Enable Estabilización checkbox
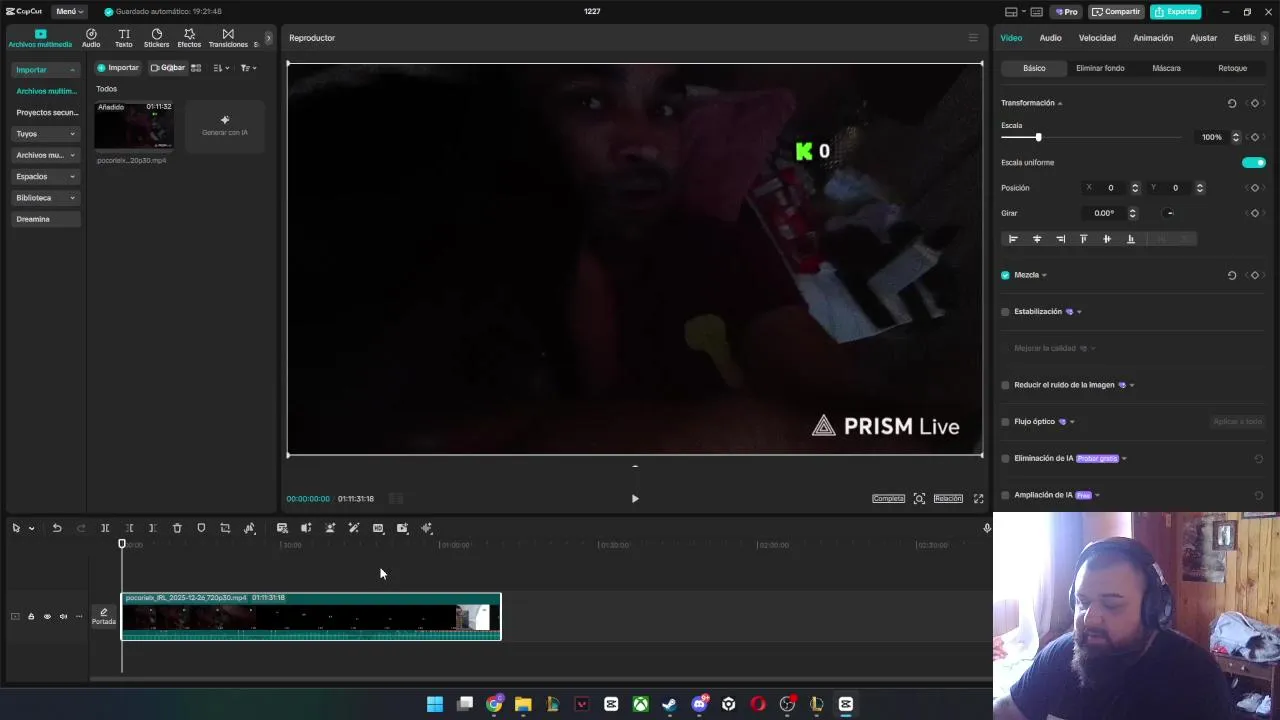Screen dimensions: 1280x720 pyautogui.click(x=1005, y=311)
